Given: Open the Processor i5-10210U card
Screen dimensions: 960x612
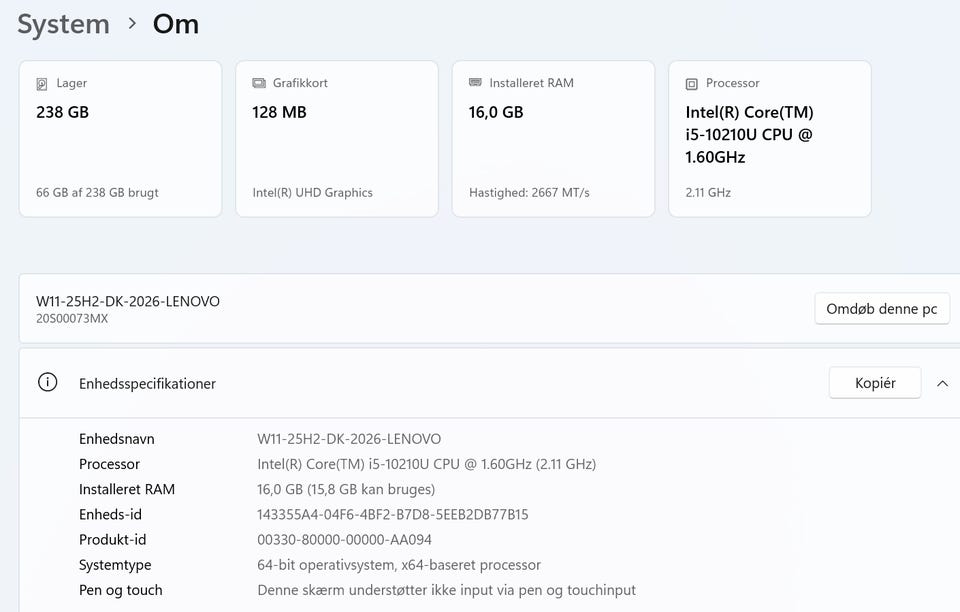Looking at the screenshot, I should click(769, 140).
